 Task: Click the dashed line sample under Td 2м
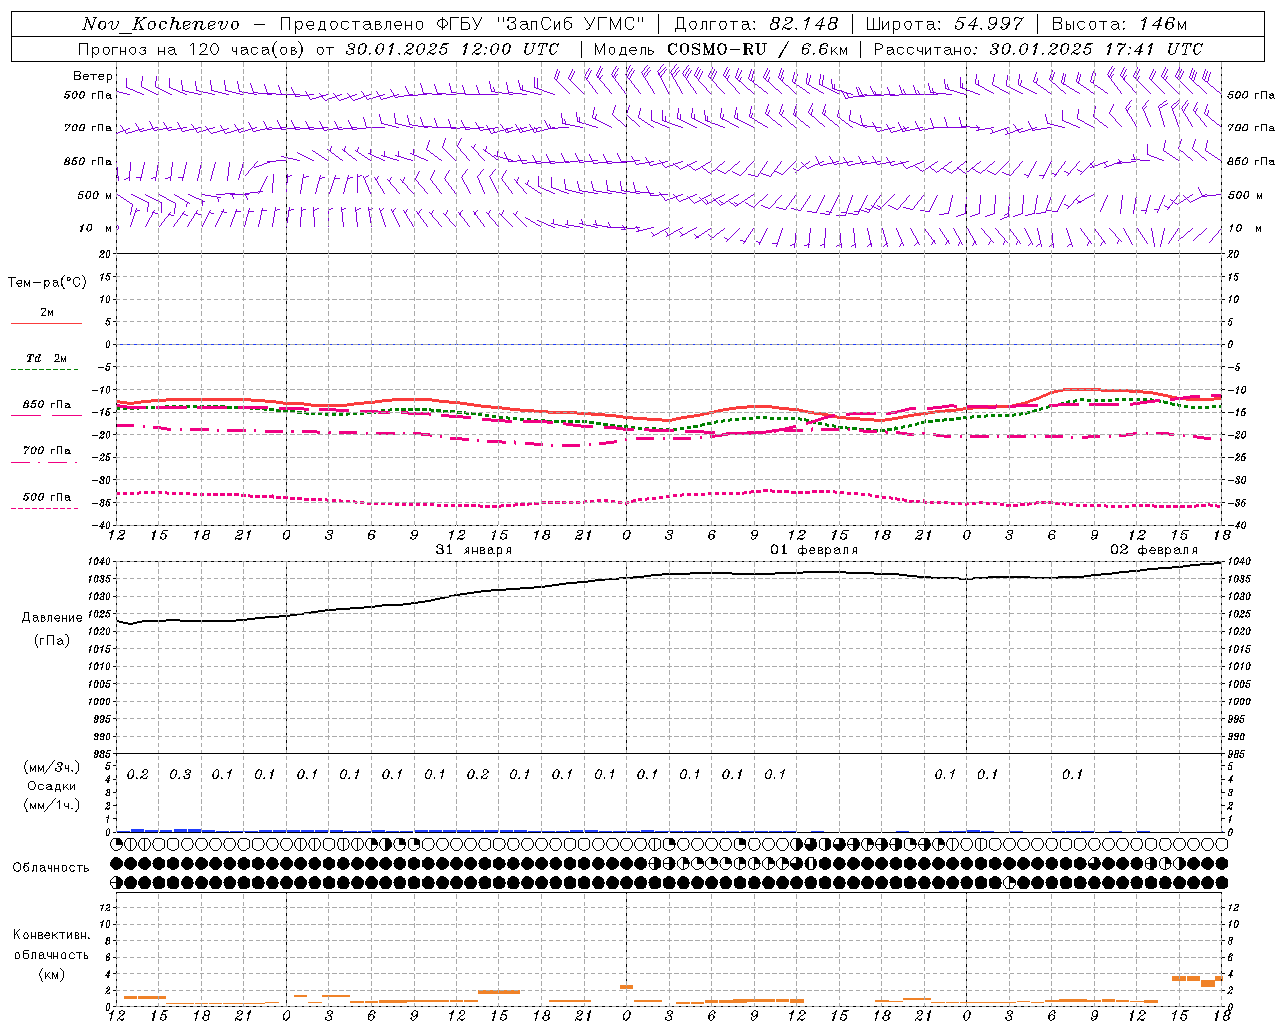click(46, 370)
